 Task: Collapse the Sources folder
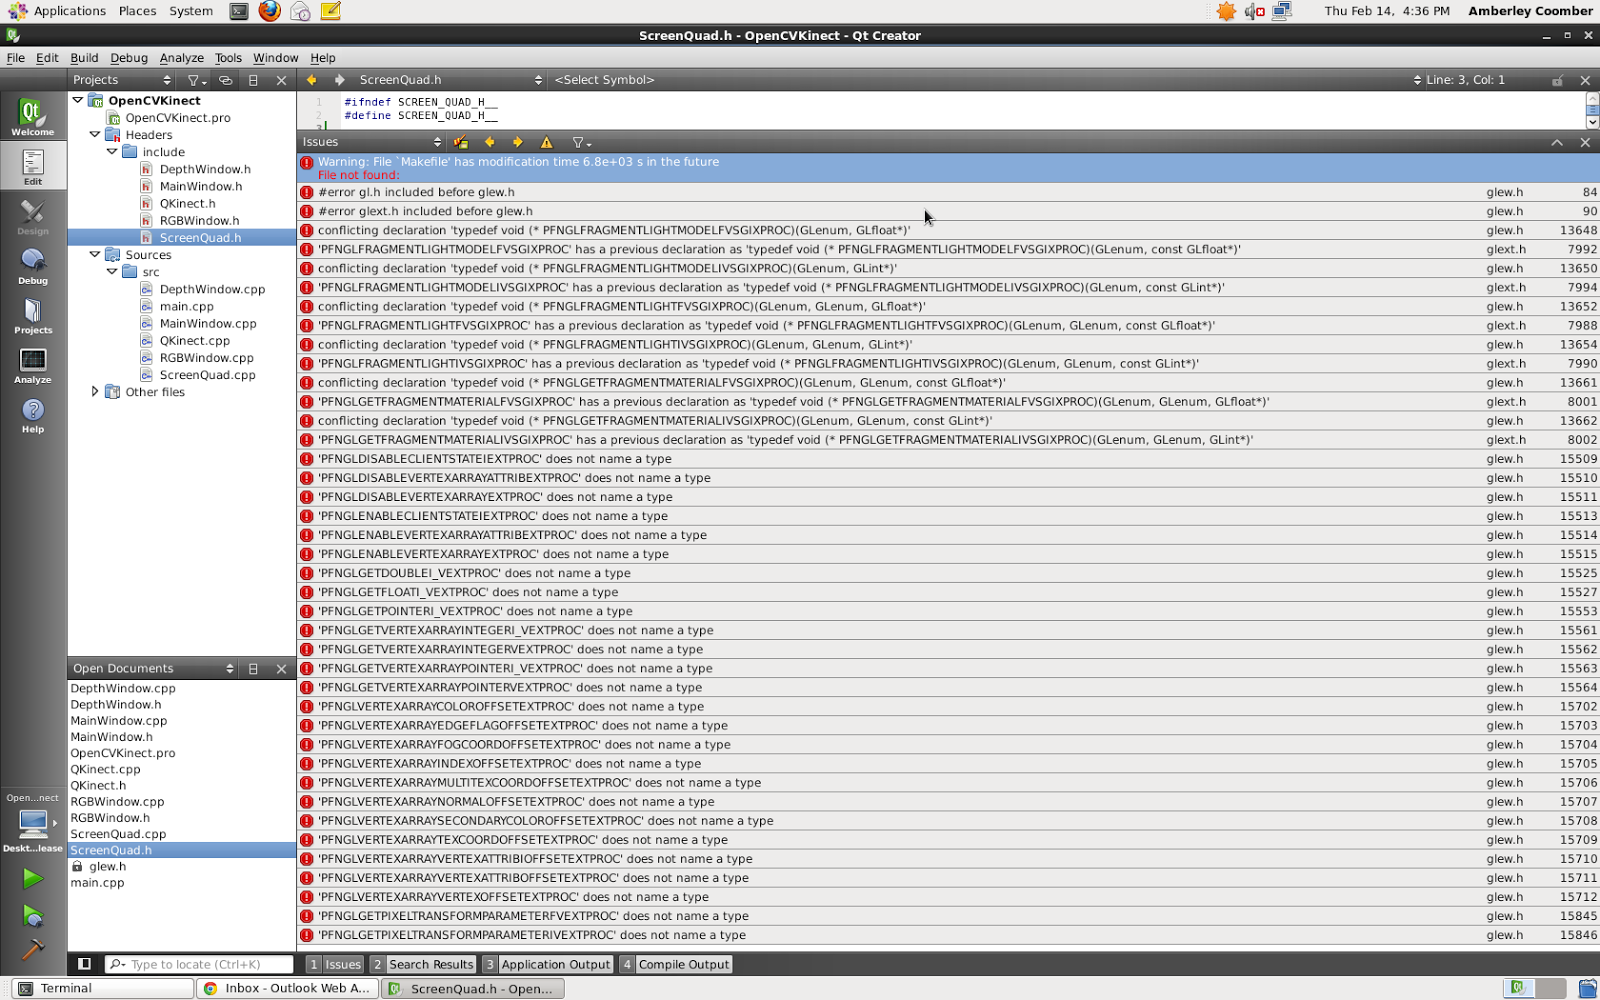95,254
